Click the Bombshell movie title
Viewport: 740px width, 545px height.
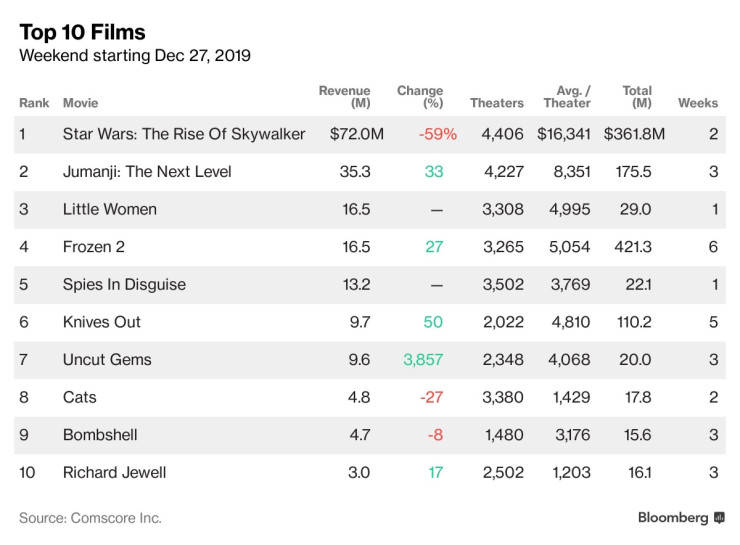(100, 435)
